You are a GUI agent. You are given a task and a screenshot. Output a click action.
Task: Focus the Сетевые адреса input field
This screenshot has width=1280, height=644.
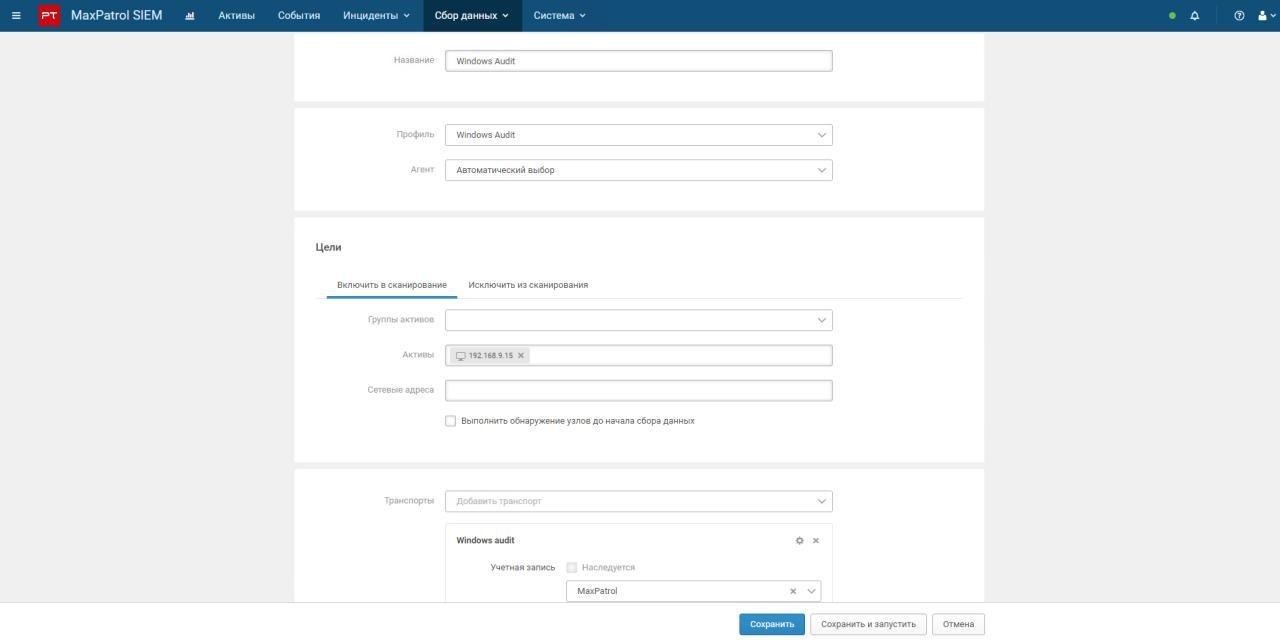pos(638,390)
